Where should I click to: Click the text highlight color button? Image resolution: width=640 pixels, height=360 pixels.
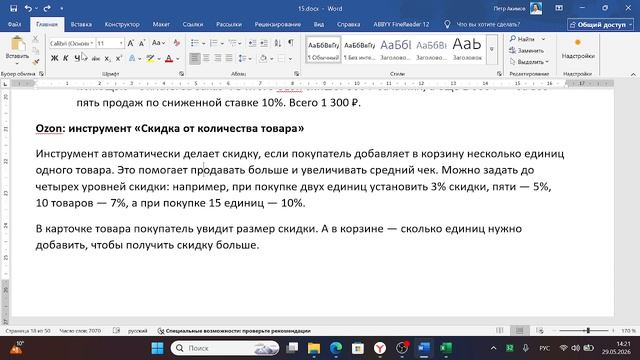click(151, 59)
